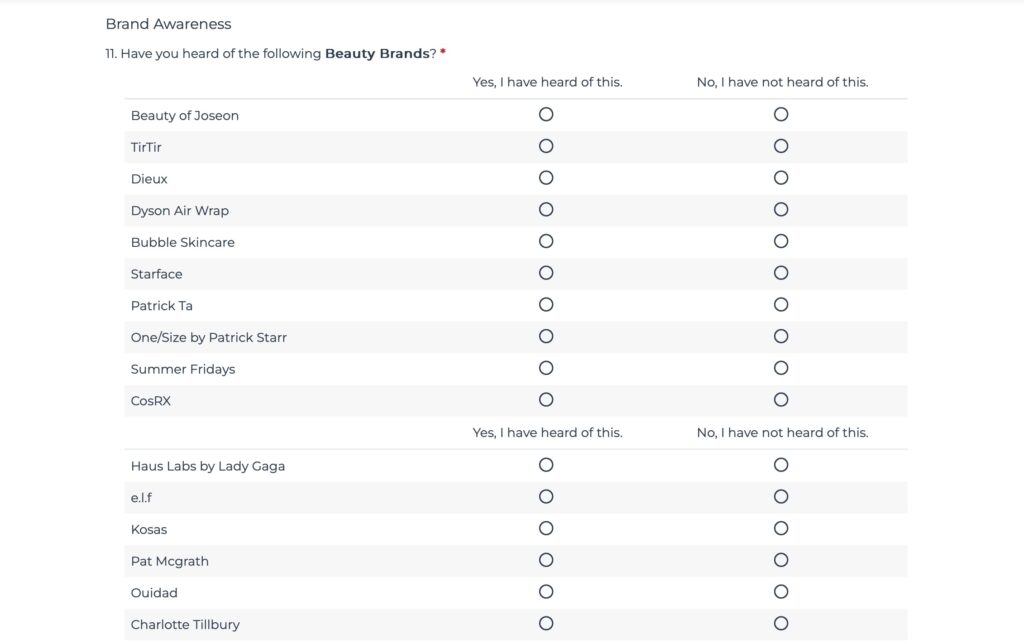1024x644 pixels.
Task: Choose Yes for Ouidad
Action: click(x=546, y=592)
